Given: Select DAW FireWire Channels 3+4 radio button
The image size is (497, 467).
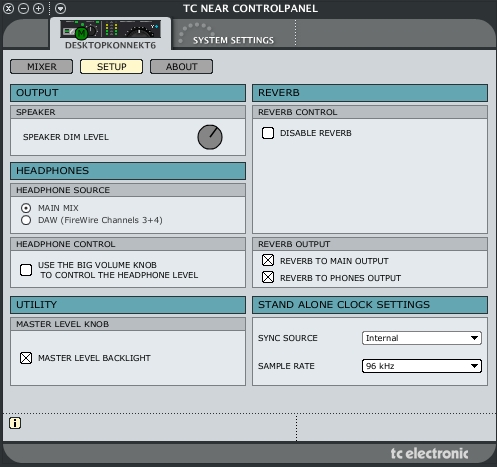Looking at the screenshot, I should click(x=26, y=220).
